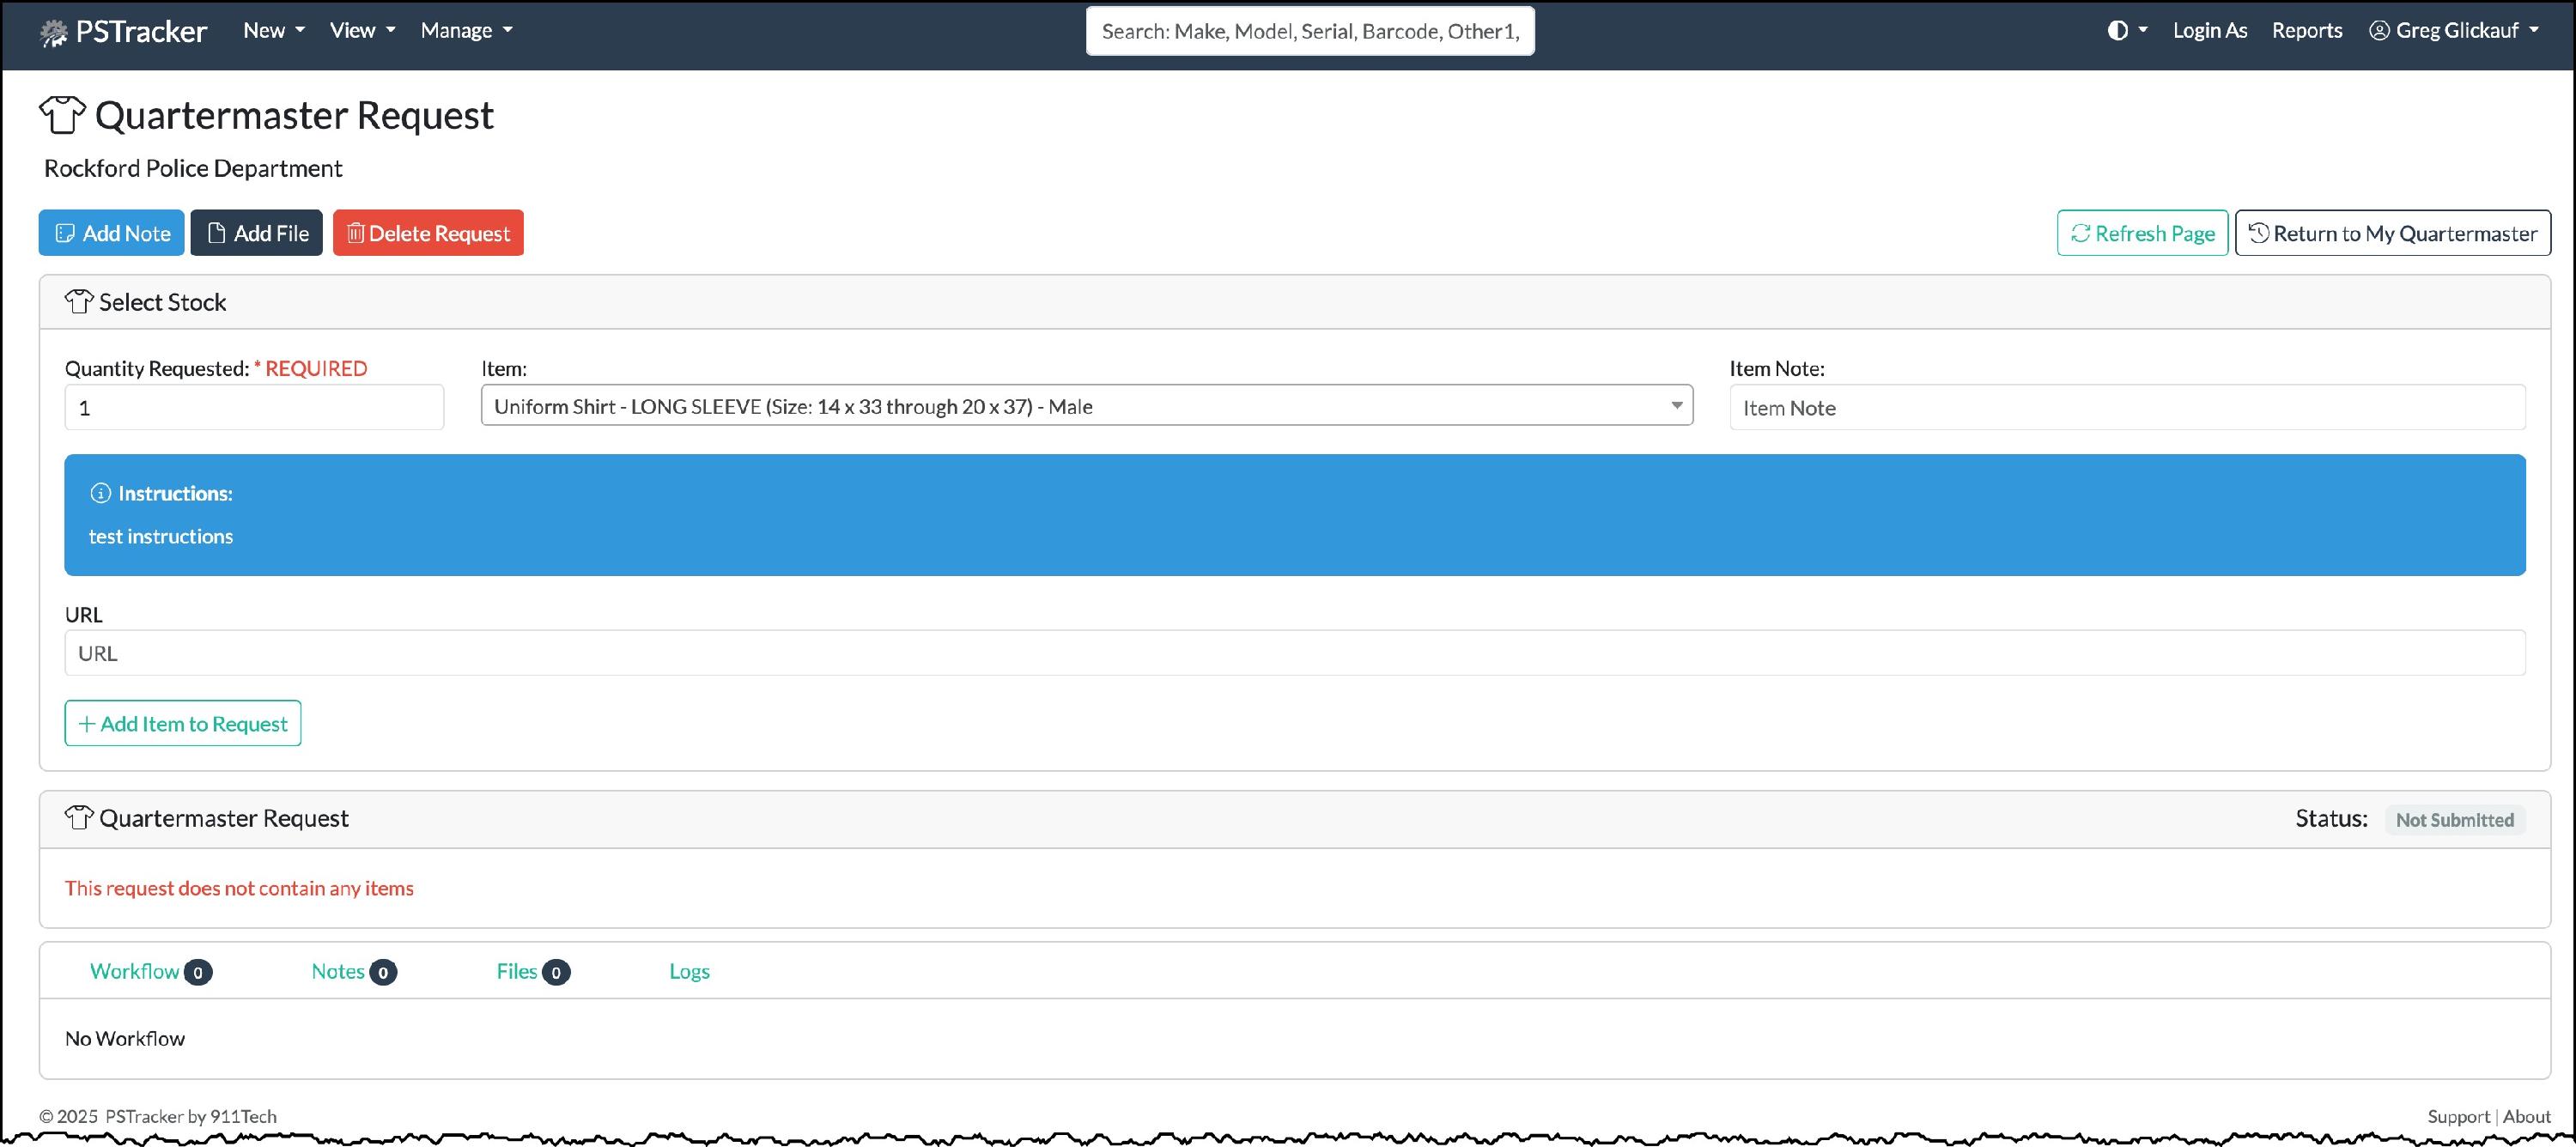Open the Manage dropdown menu
This screenshot has height=1147, width=2576.
tap(466, 31)
